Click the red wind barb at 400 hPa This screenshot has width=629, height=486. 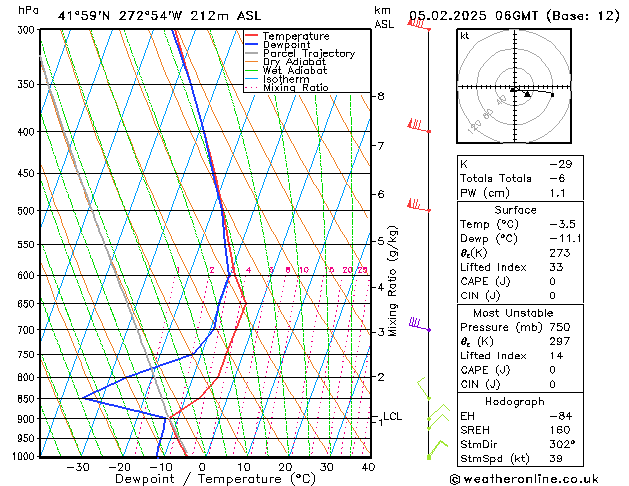(x=419, y=126)
